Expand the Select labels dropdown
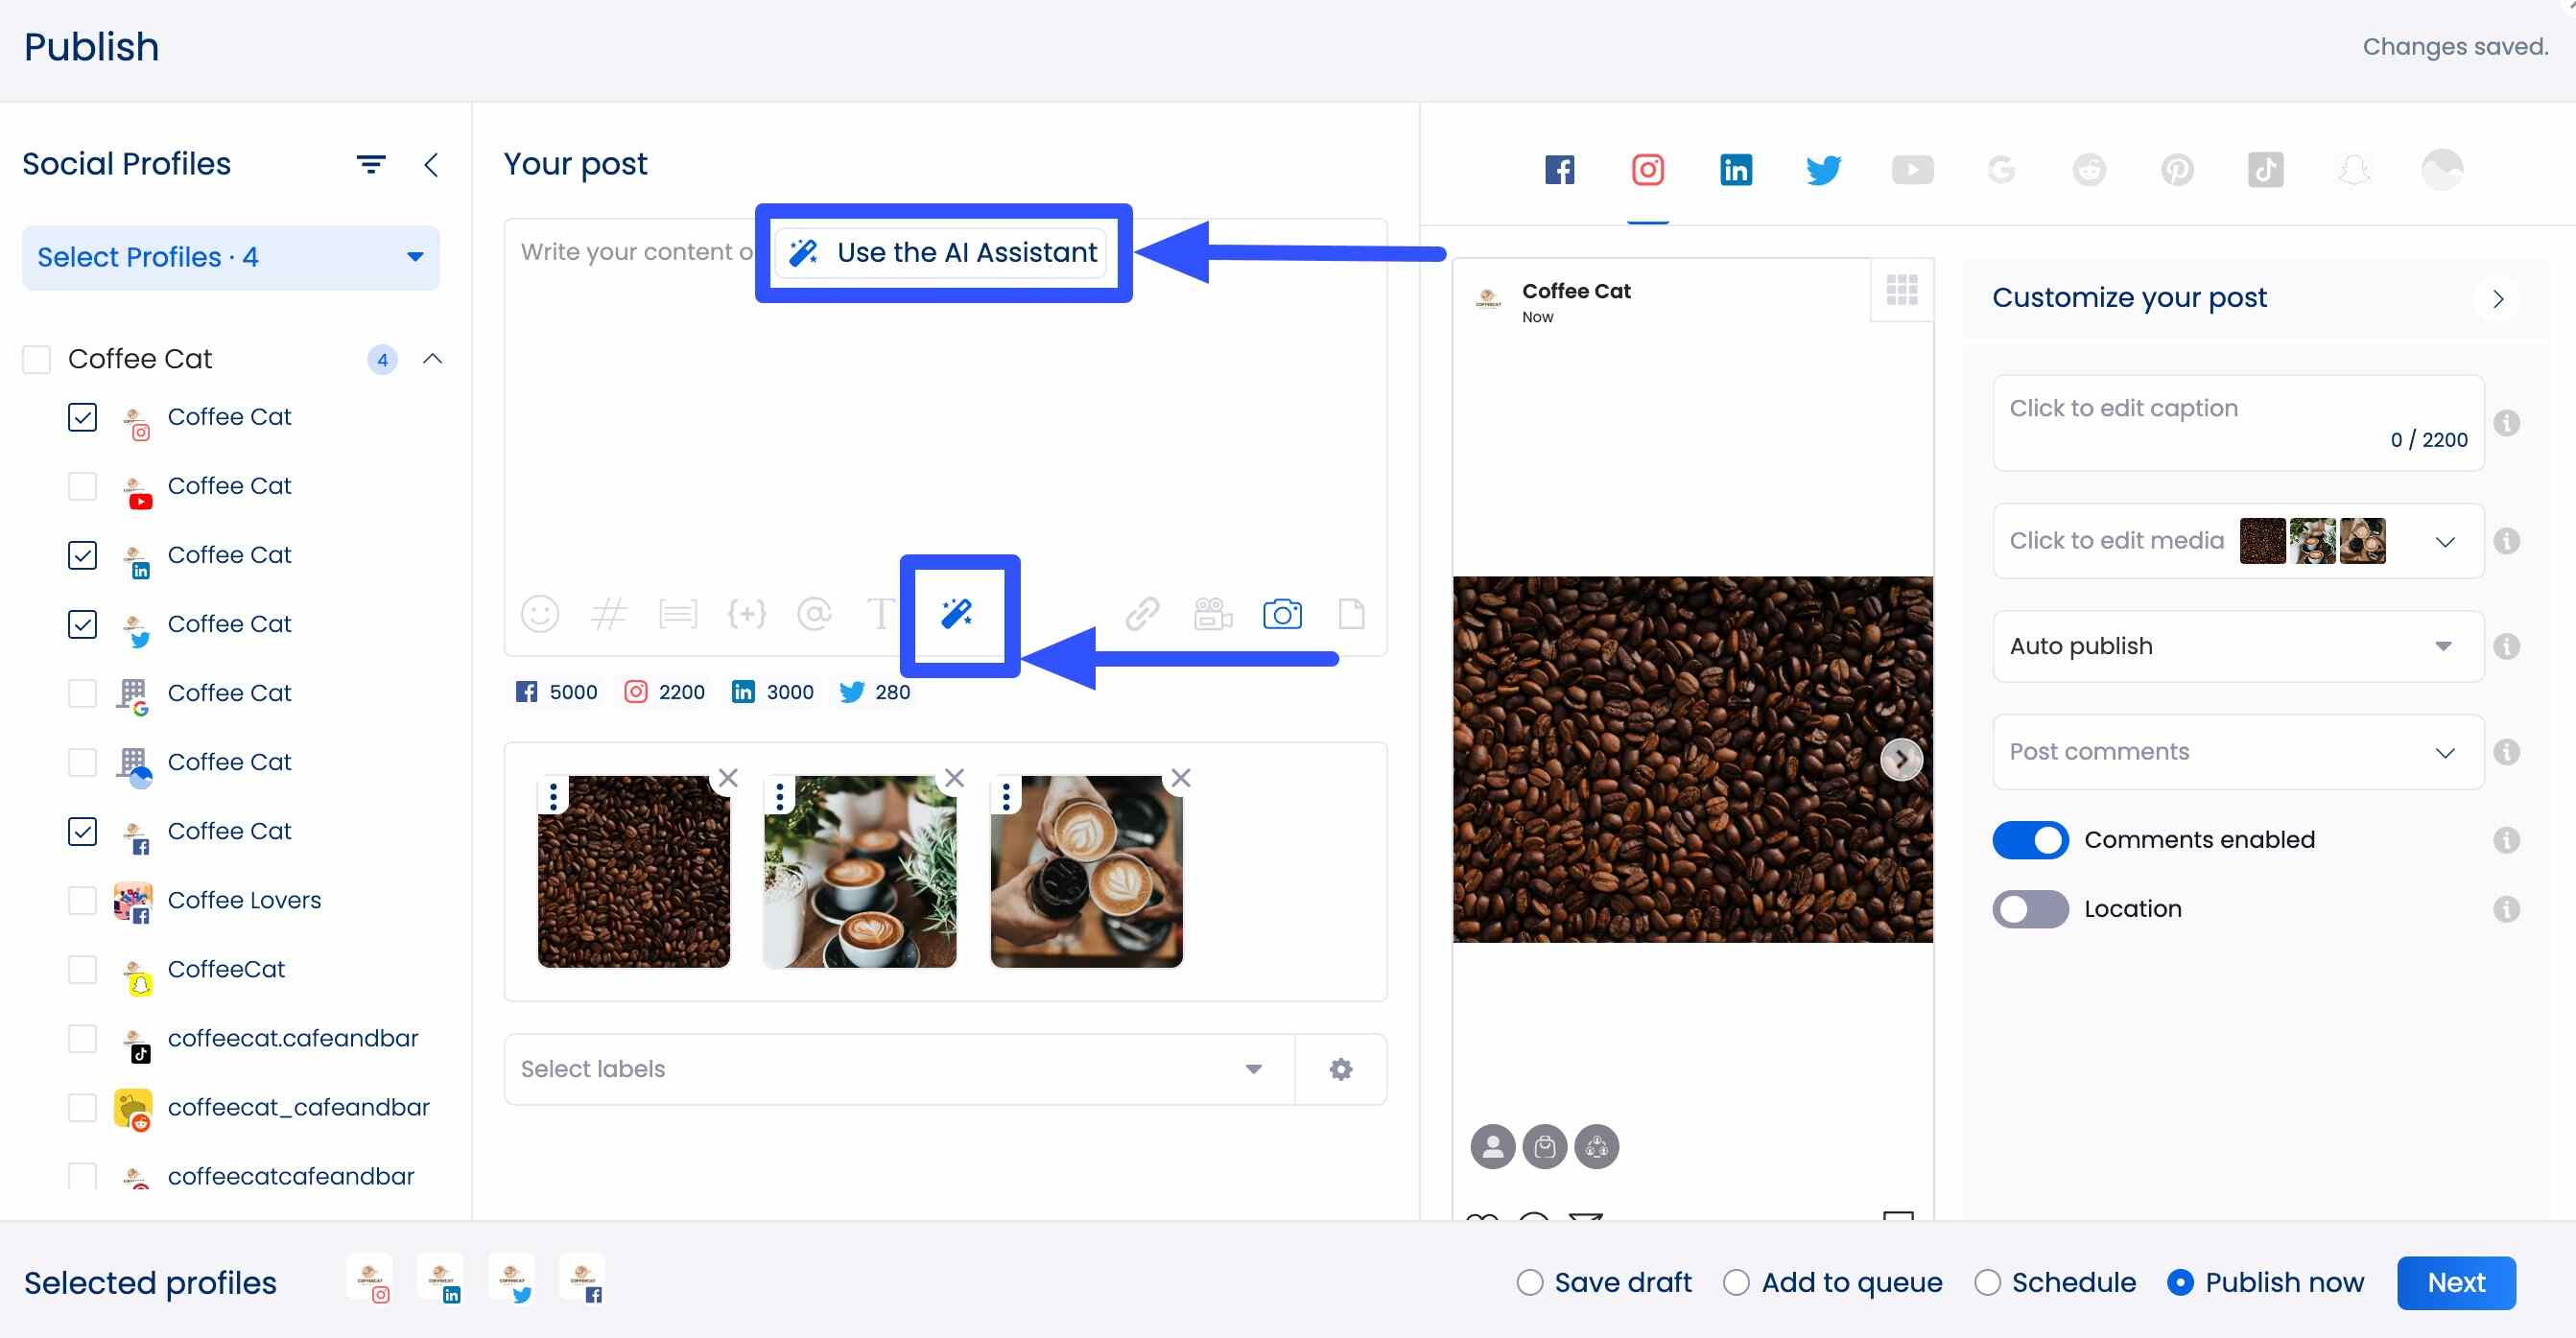 tap(1252, 1069)
